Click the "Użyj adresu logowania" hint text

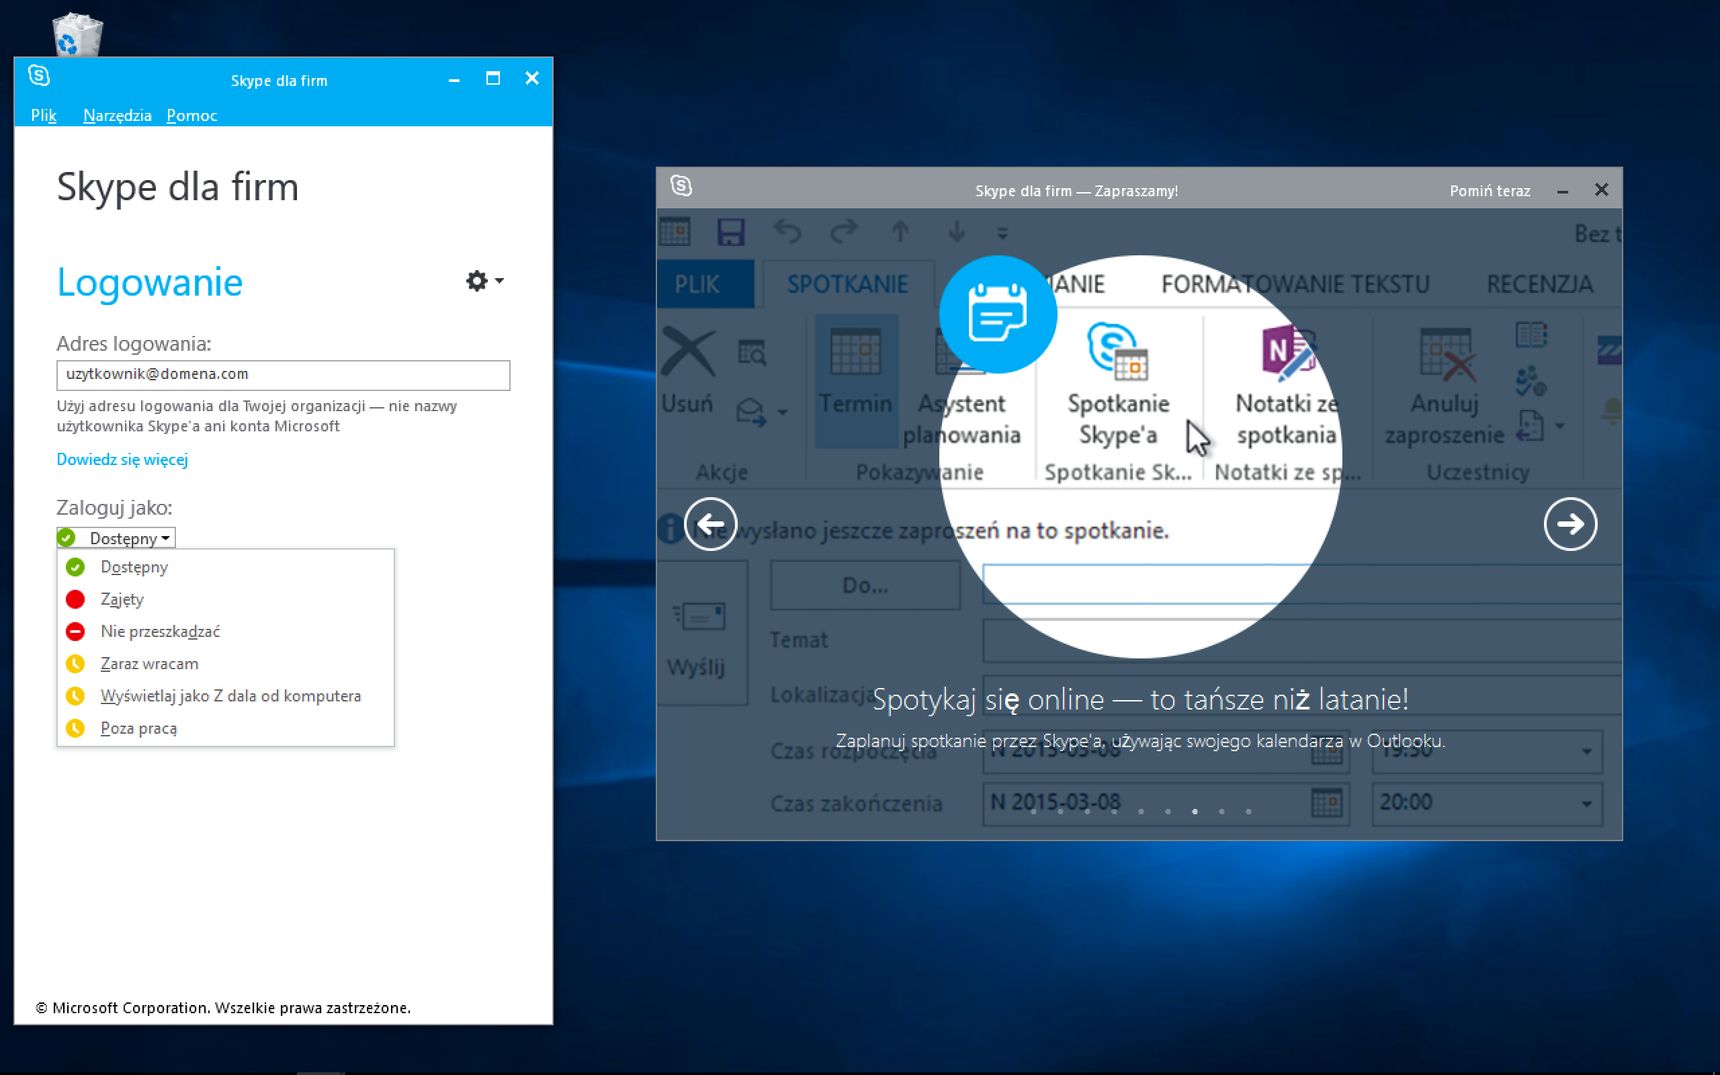[x=257, y=416]
